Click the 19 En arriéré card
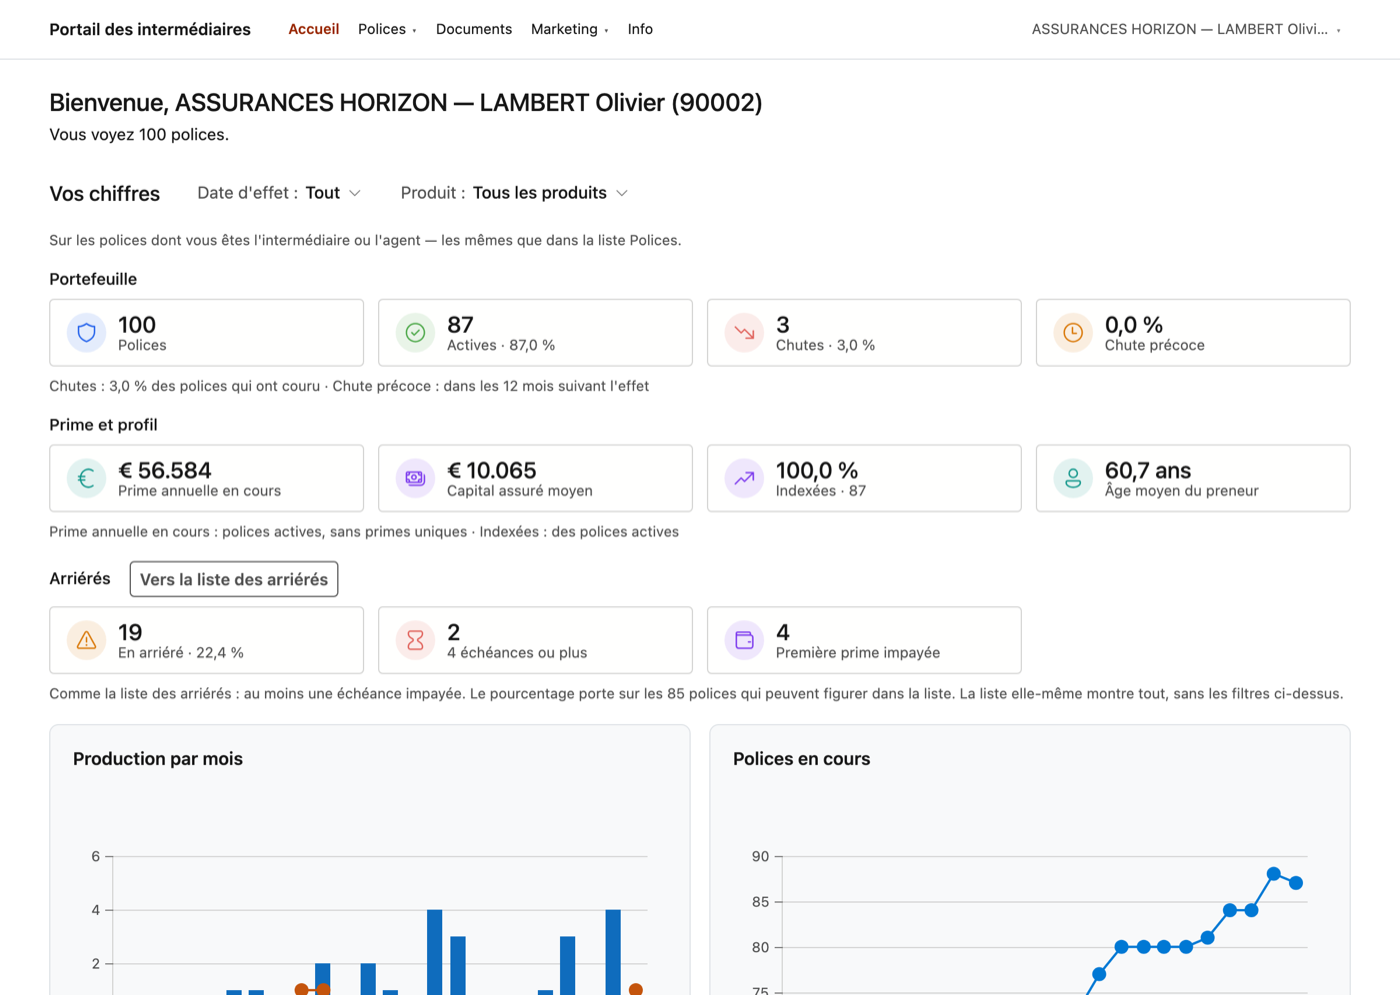The width and height of the screenshot is (1400, 995). pyautogui.click(x=207, y=640)
